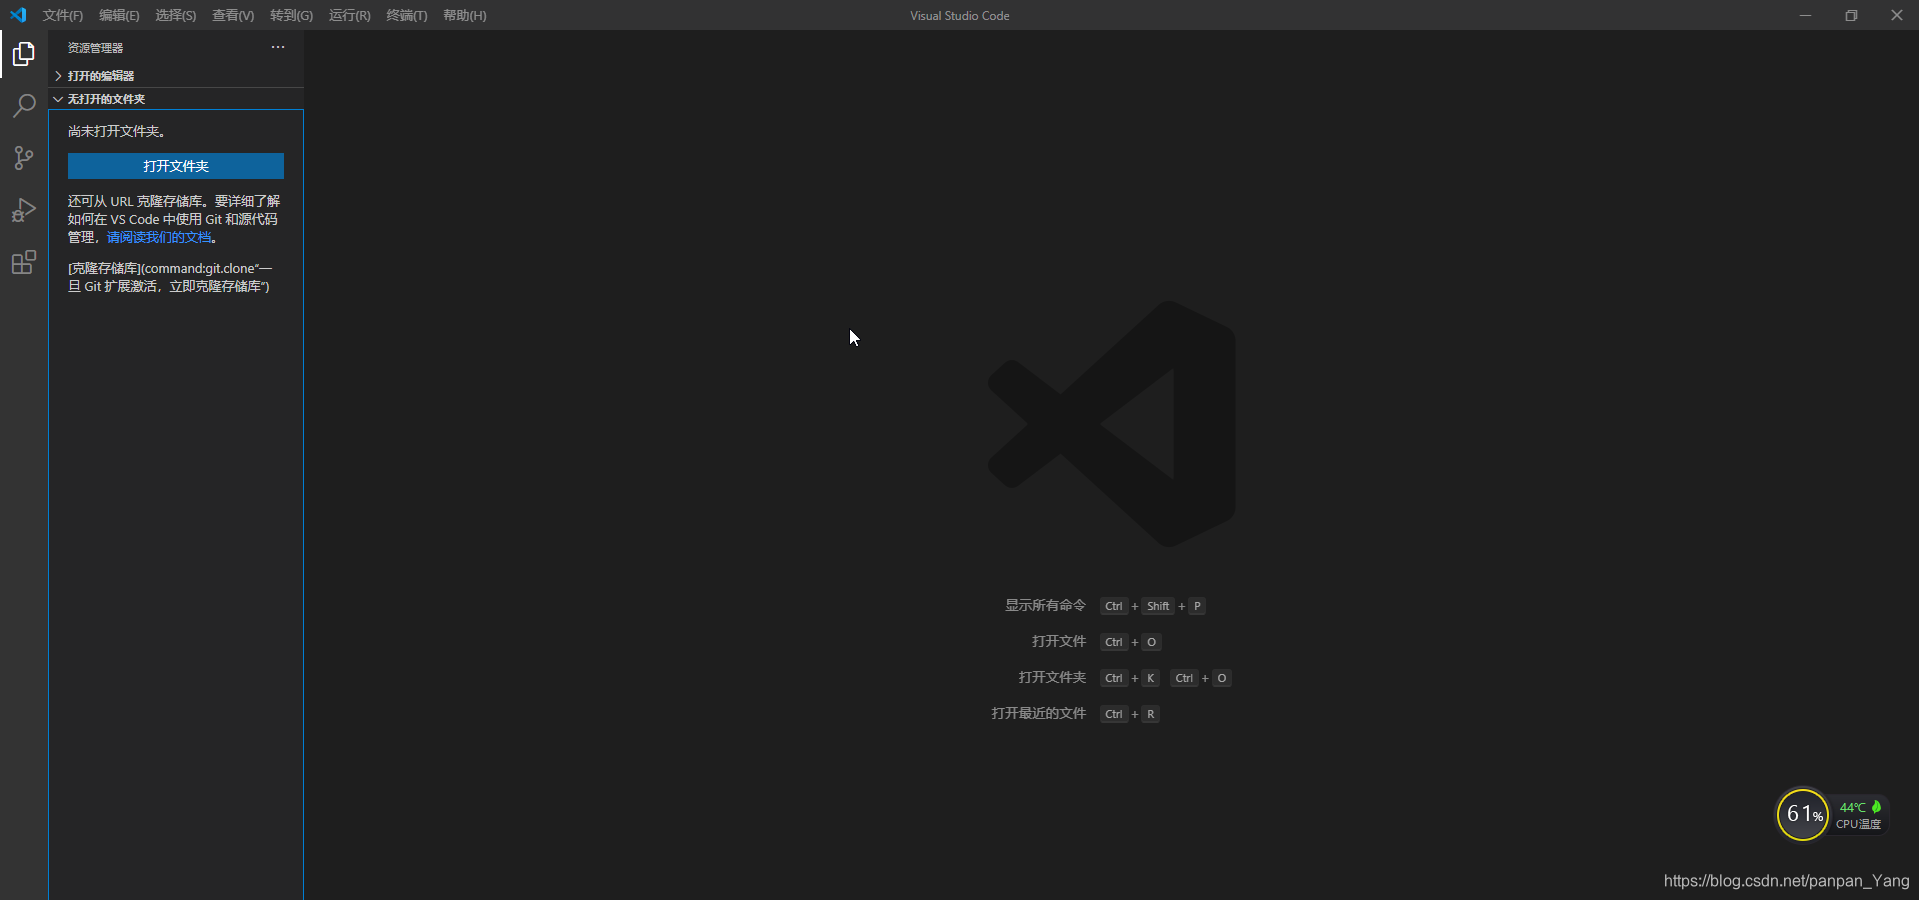
Task: Click the 克隆存储库 command text
Action: [x=170, y=277]
